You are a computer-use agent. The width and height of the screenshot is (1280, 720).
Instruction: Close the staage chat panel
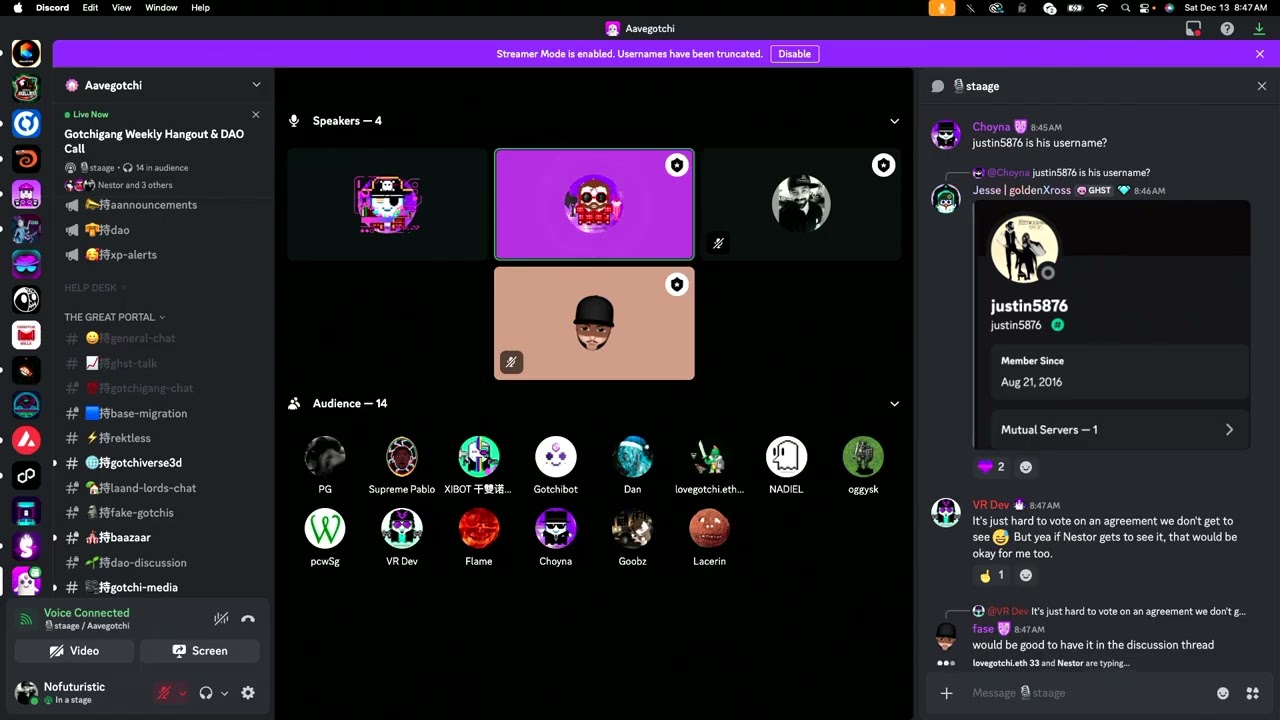[x=1262, y=86]
